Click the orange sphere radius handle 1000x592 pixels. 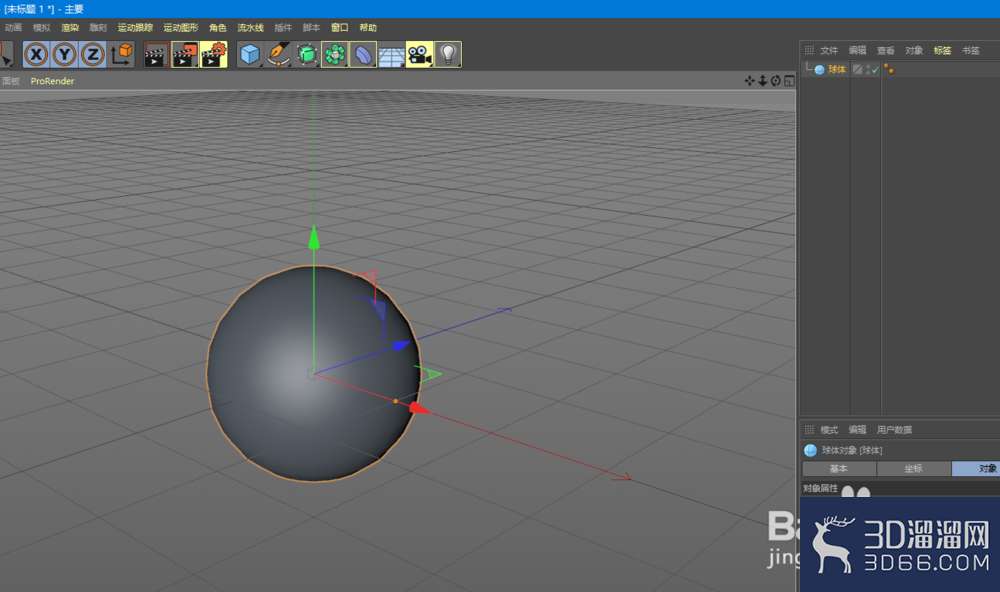pyautogui.click(x=395, y=401)
